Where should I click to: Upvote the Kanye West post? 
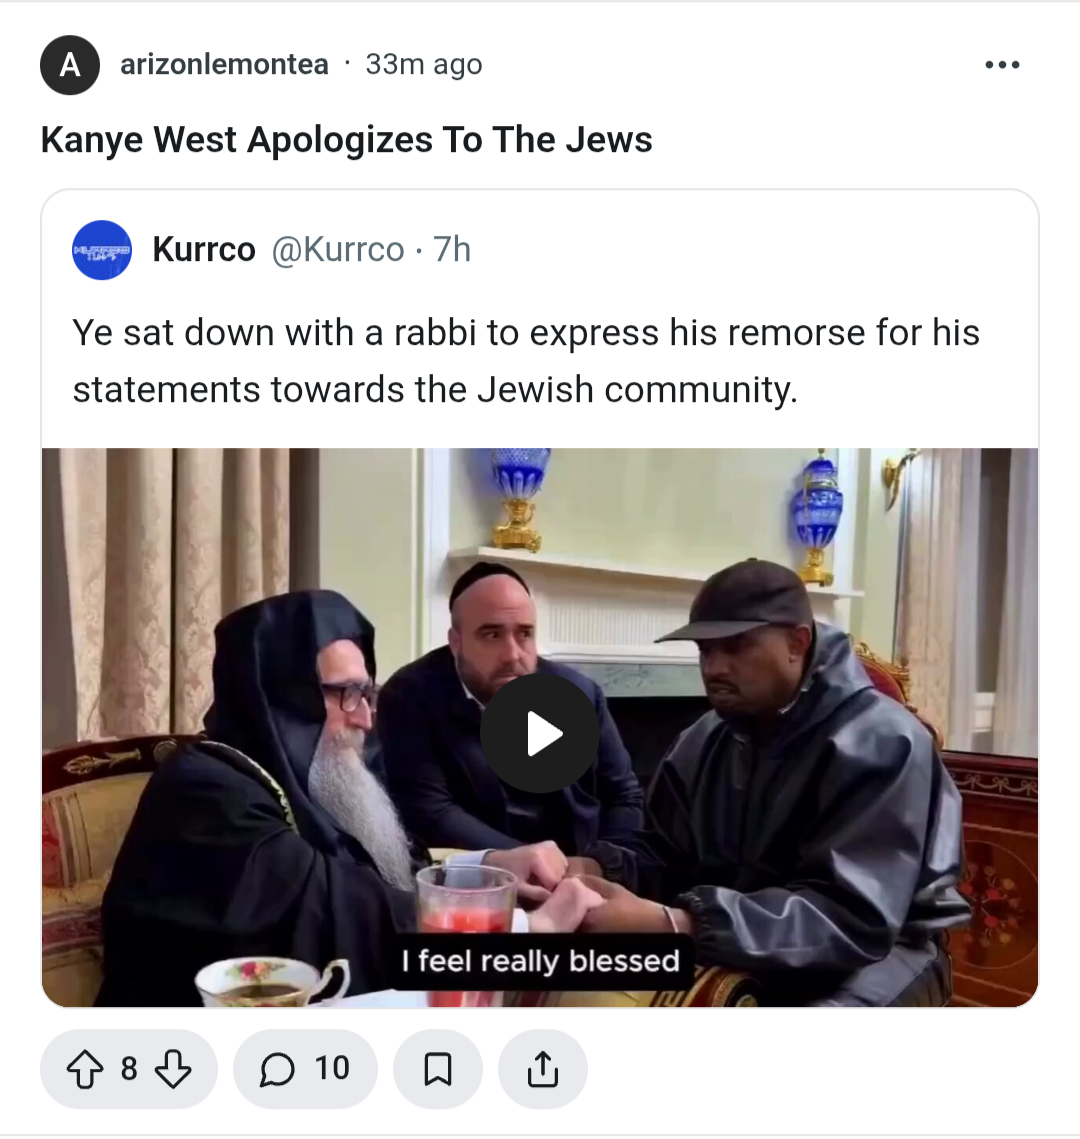pyautogui.click(x=85, y=1070)
